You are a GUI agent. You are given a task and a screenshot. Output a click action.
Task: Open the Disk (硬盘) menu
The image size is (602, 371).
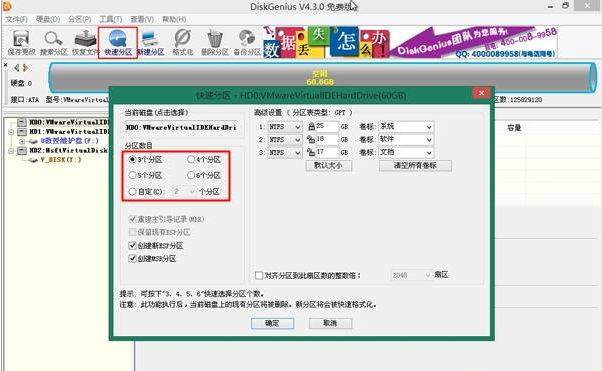48,19
